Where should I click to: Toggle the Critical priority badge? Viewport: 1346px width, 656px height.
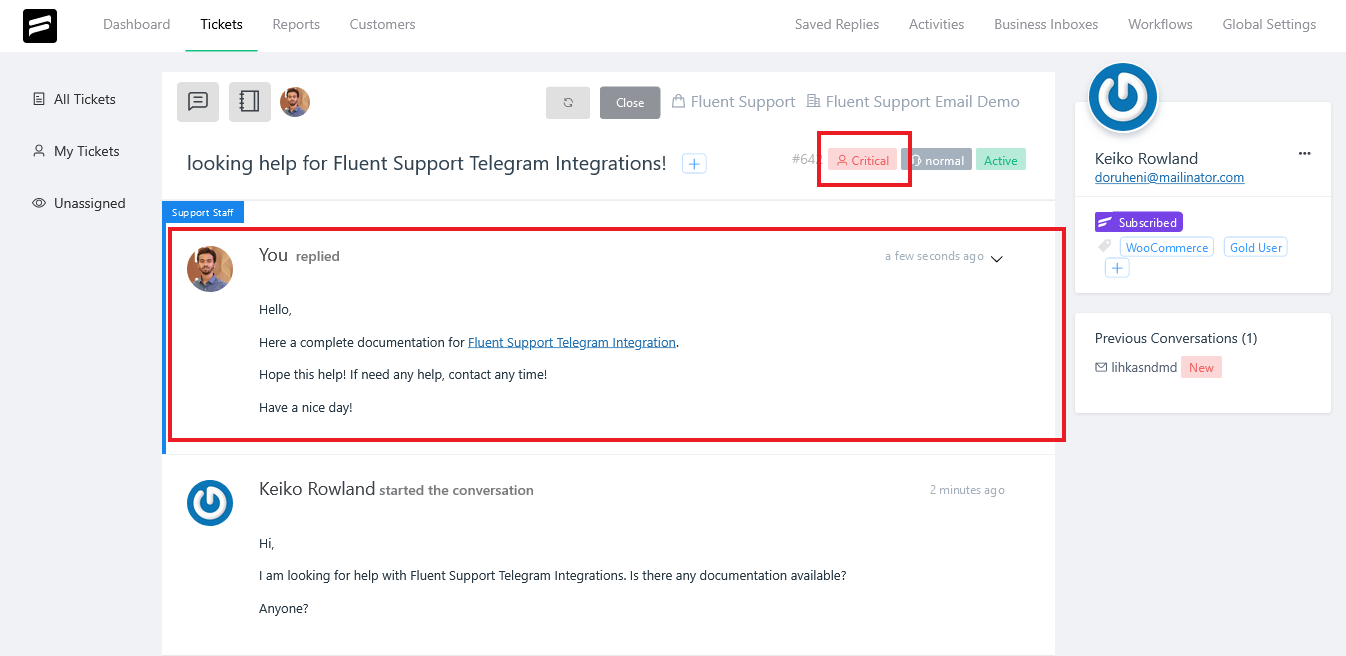point(863,159)
